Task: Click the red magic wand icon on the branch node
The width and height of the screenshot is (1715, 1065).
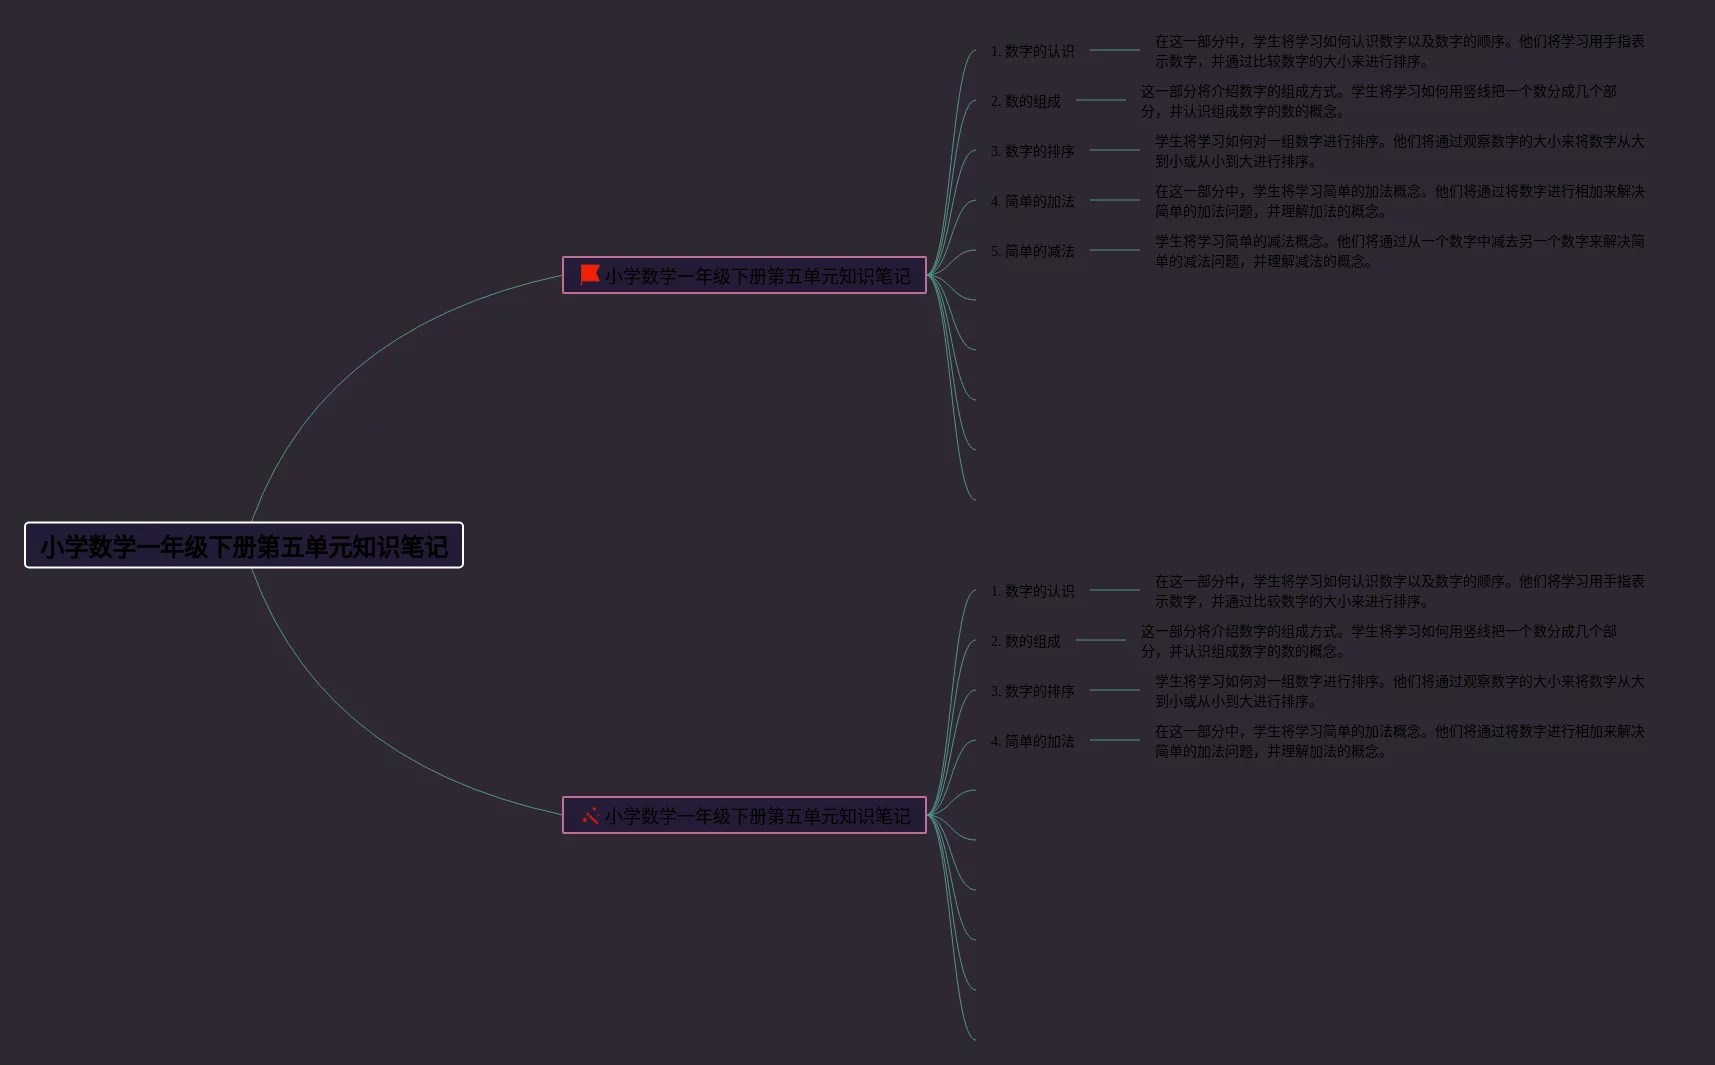Action: click(x=590, y=815)
